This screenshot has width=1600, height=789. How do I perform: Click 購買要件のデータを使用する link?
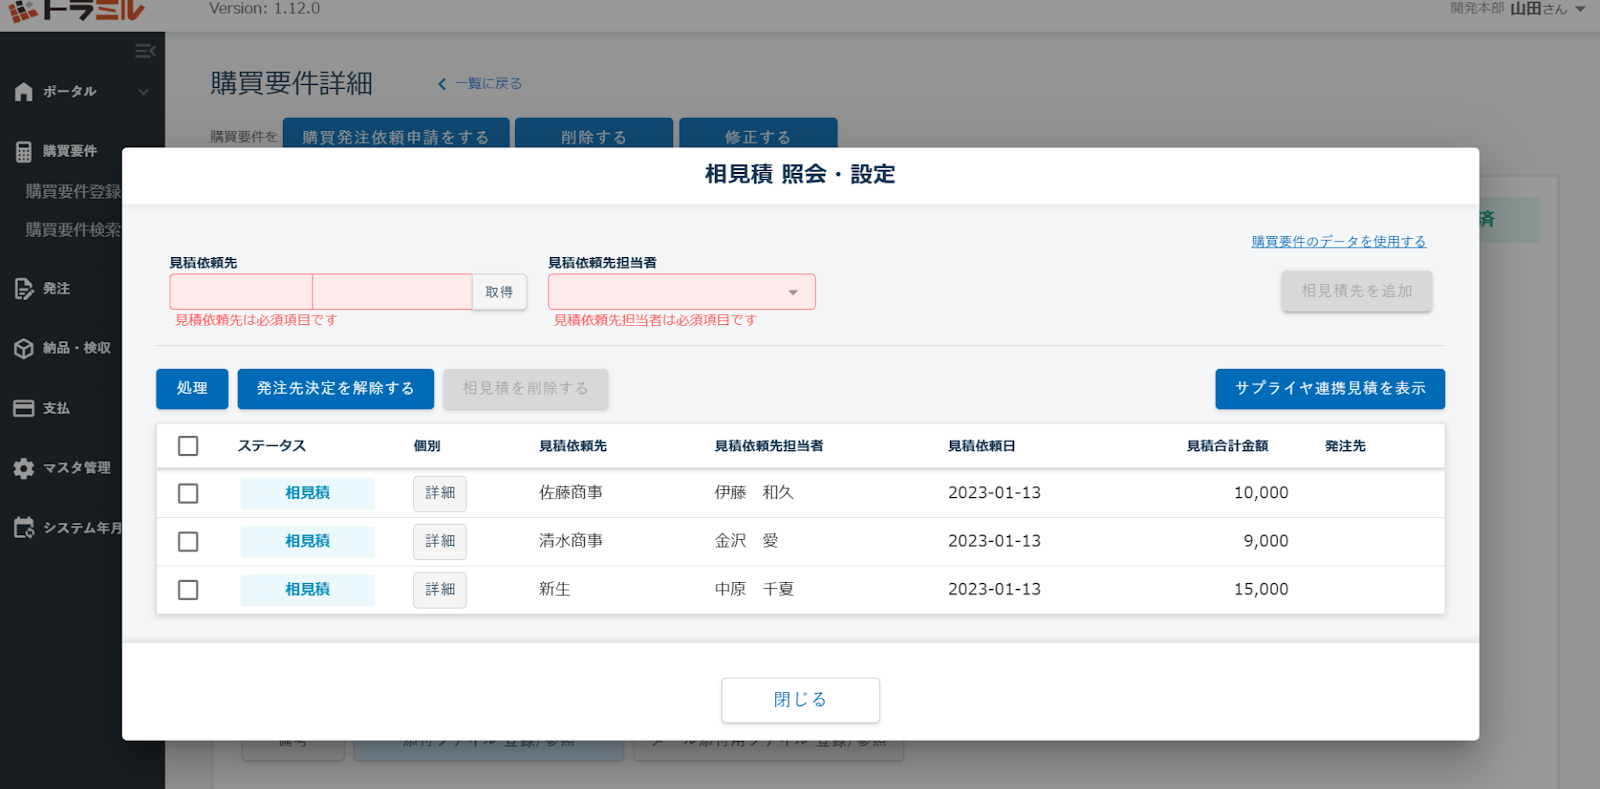click(x=1338, y=242)
